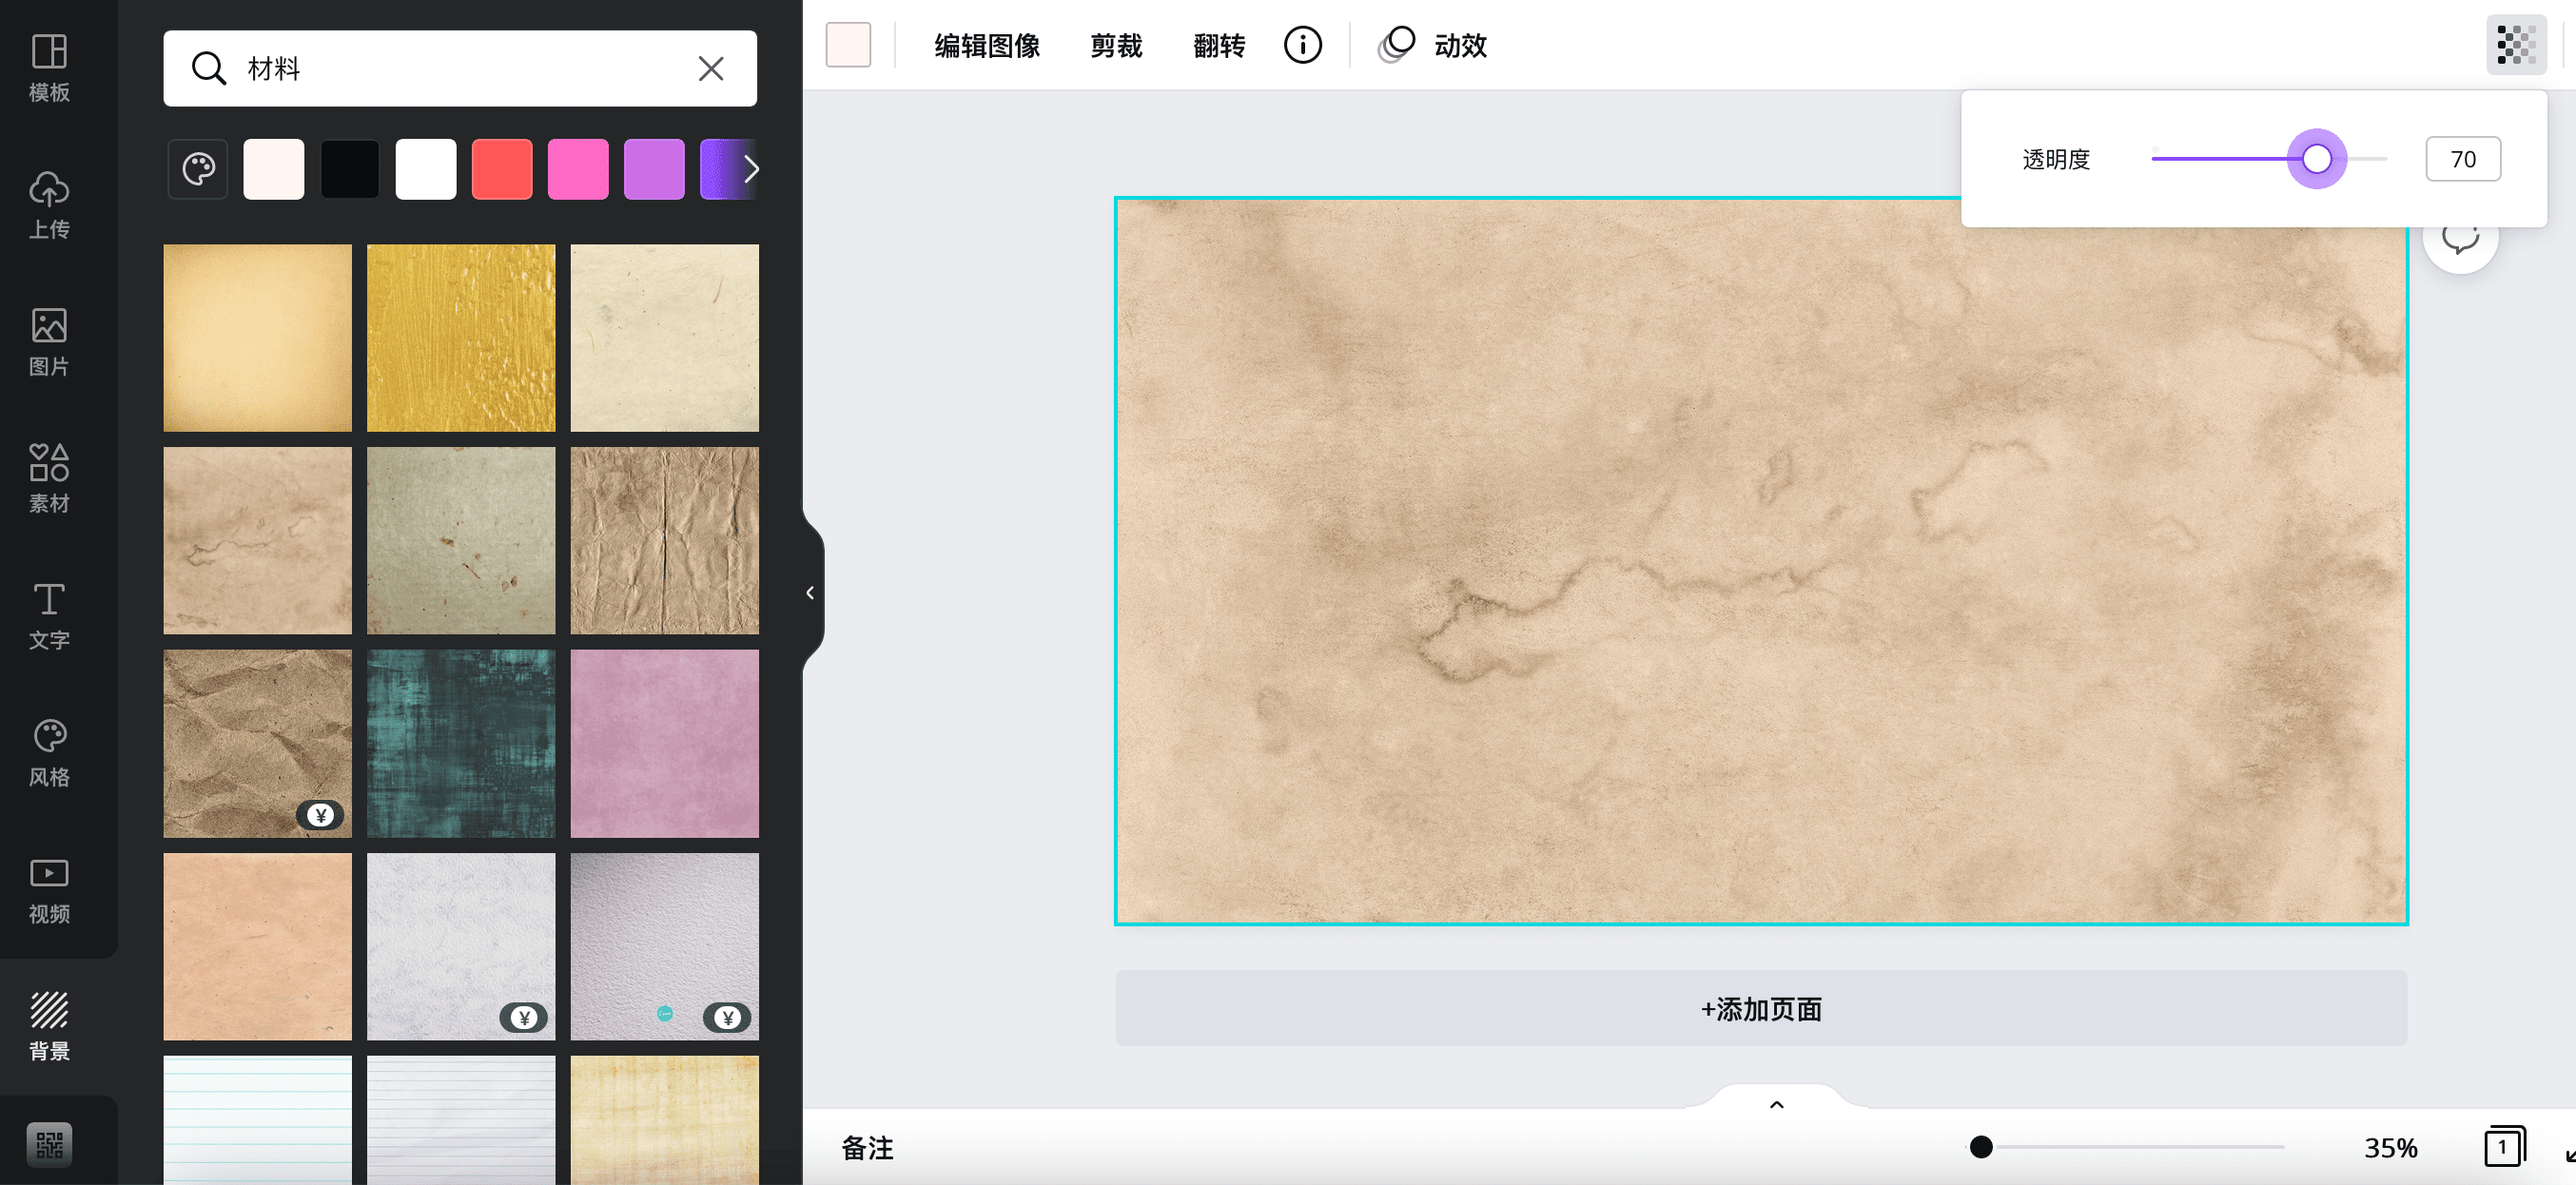The image size is (2576, 1185).
Task: Click the 材料 search input field
Action: click(460, 68)
